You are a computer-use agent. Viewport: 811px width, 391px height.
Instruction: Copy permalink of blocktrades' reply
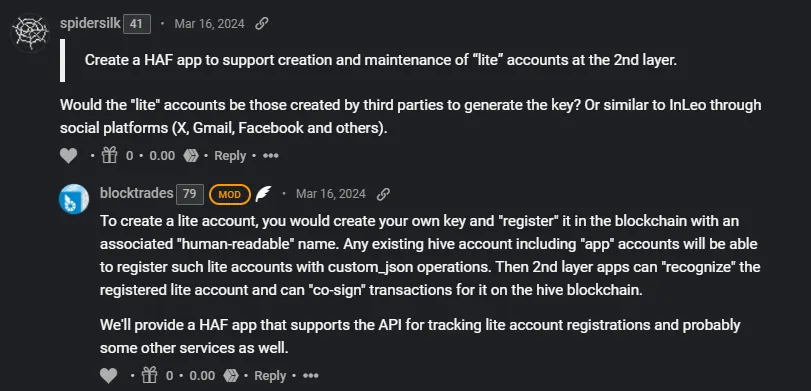coord(383,194)
